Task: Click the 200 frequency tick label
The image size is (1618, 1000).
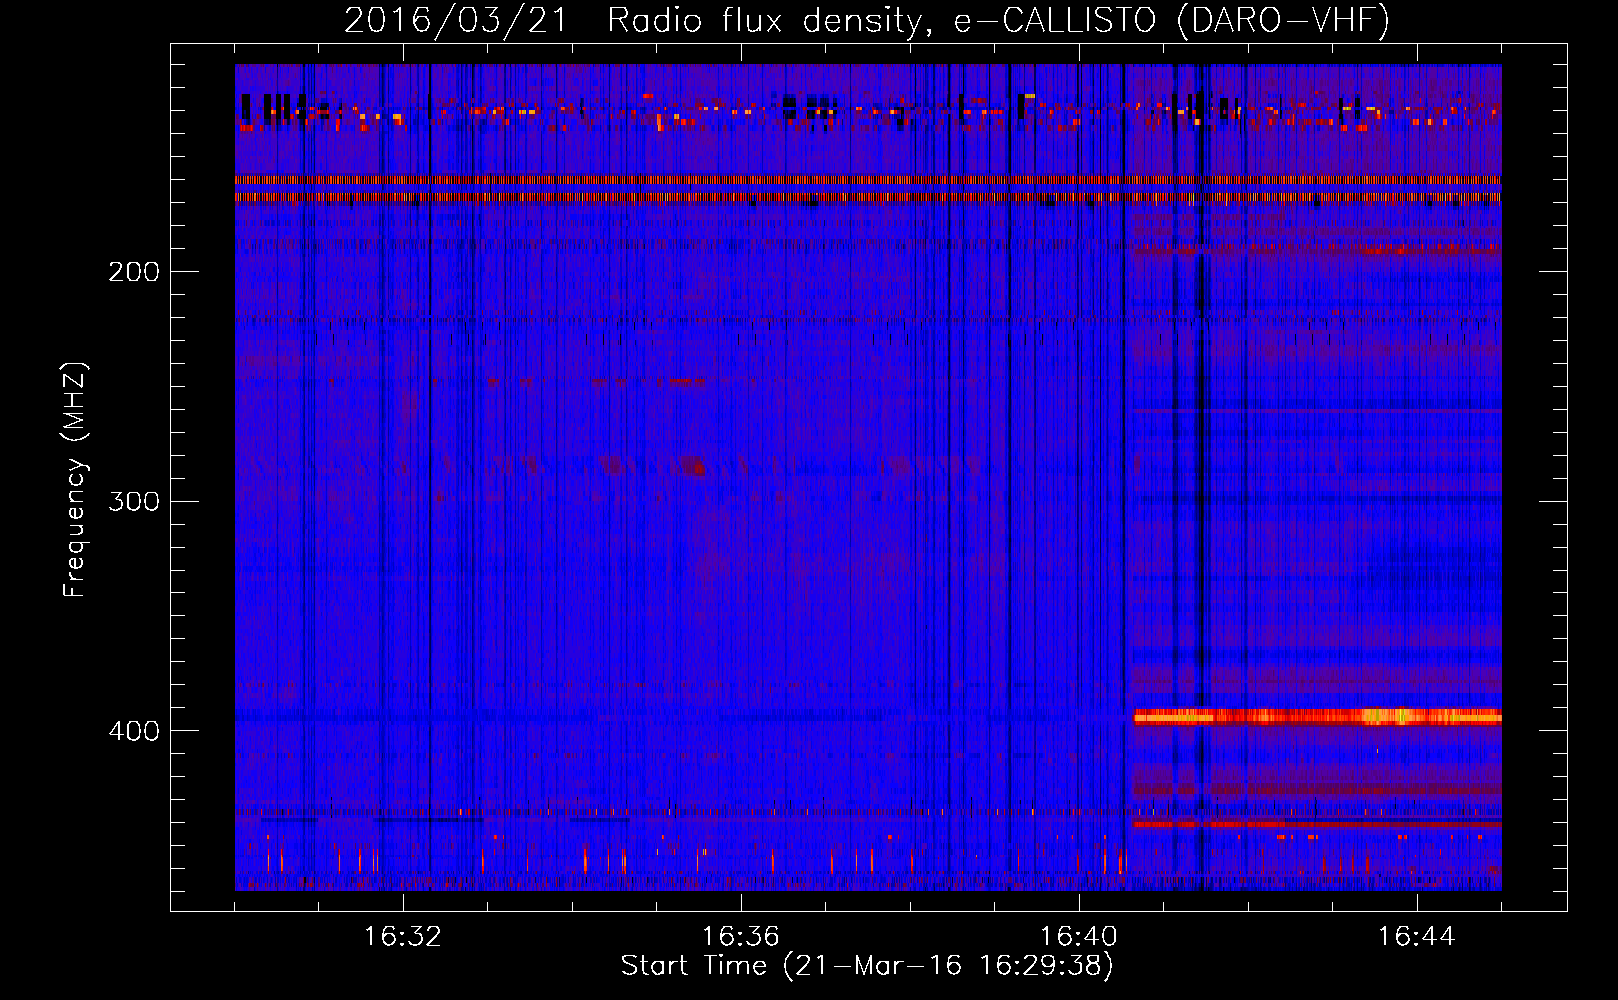Action: click(134, 272)
